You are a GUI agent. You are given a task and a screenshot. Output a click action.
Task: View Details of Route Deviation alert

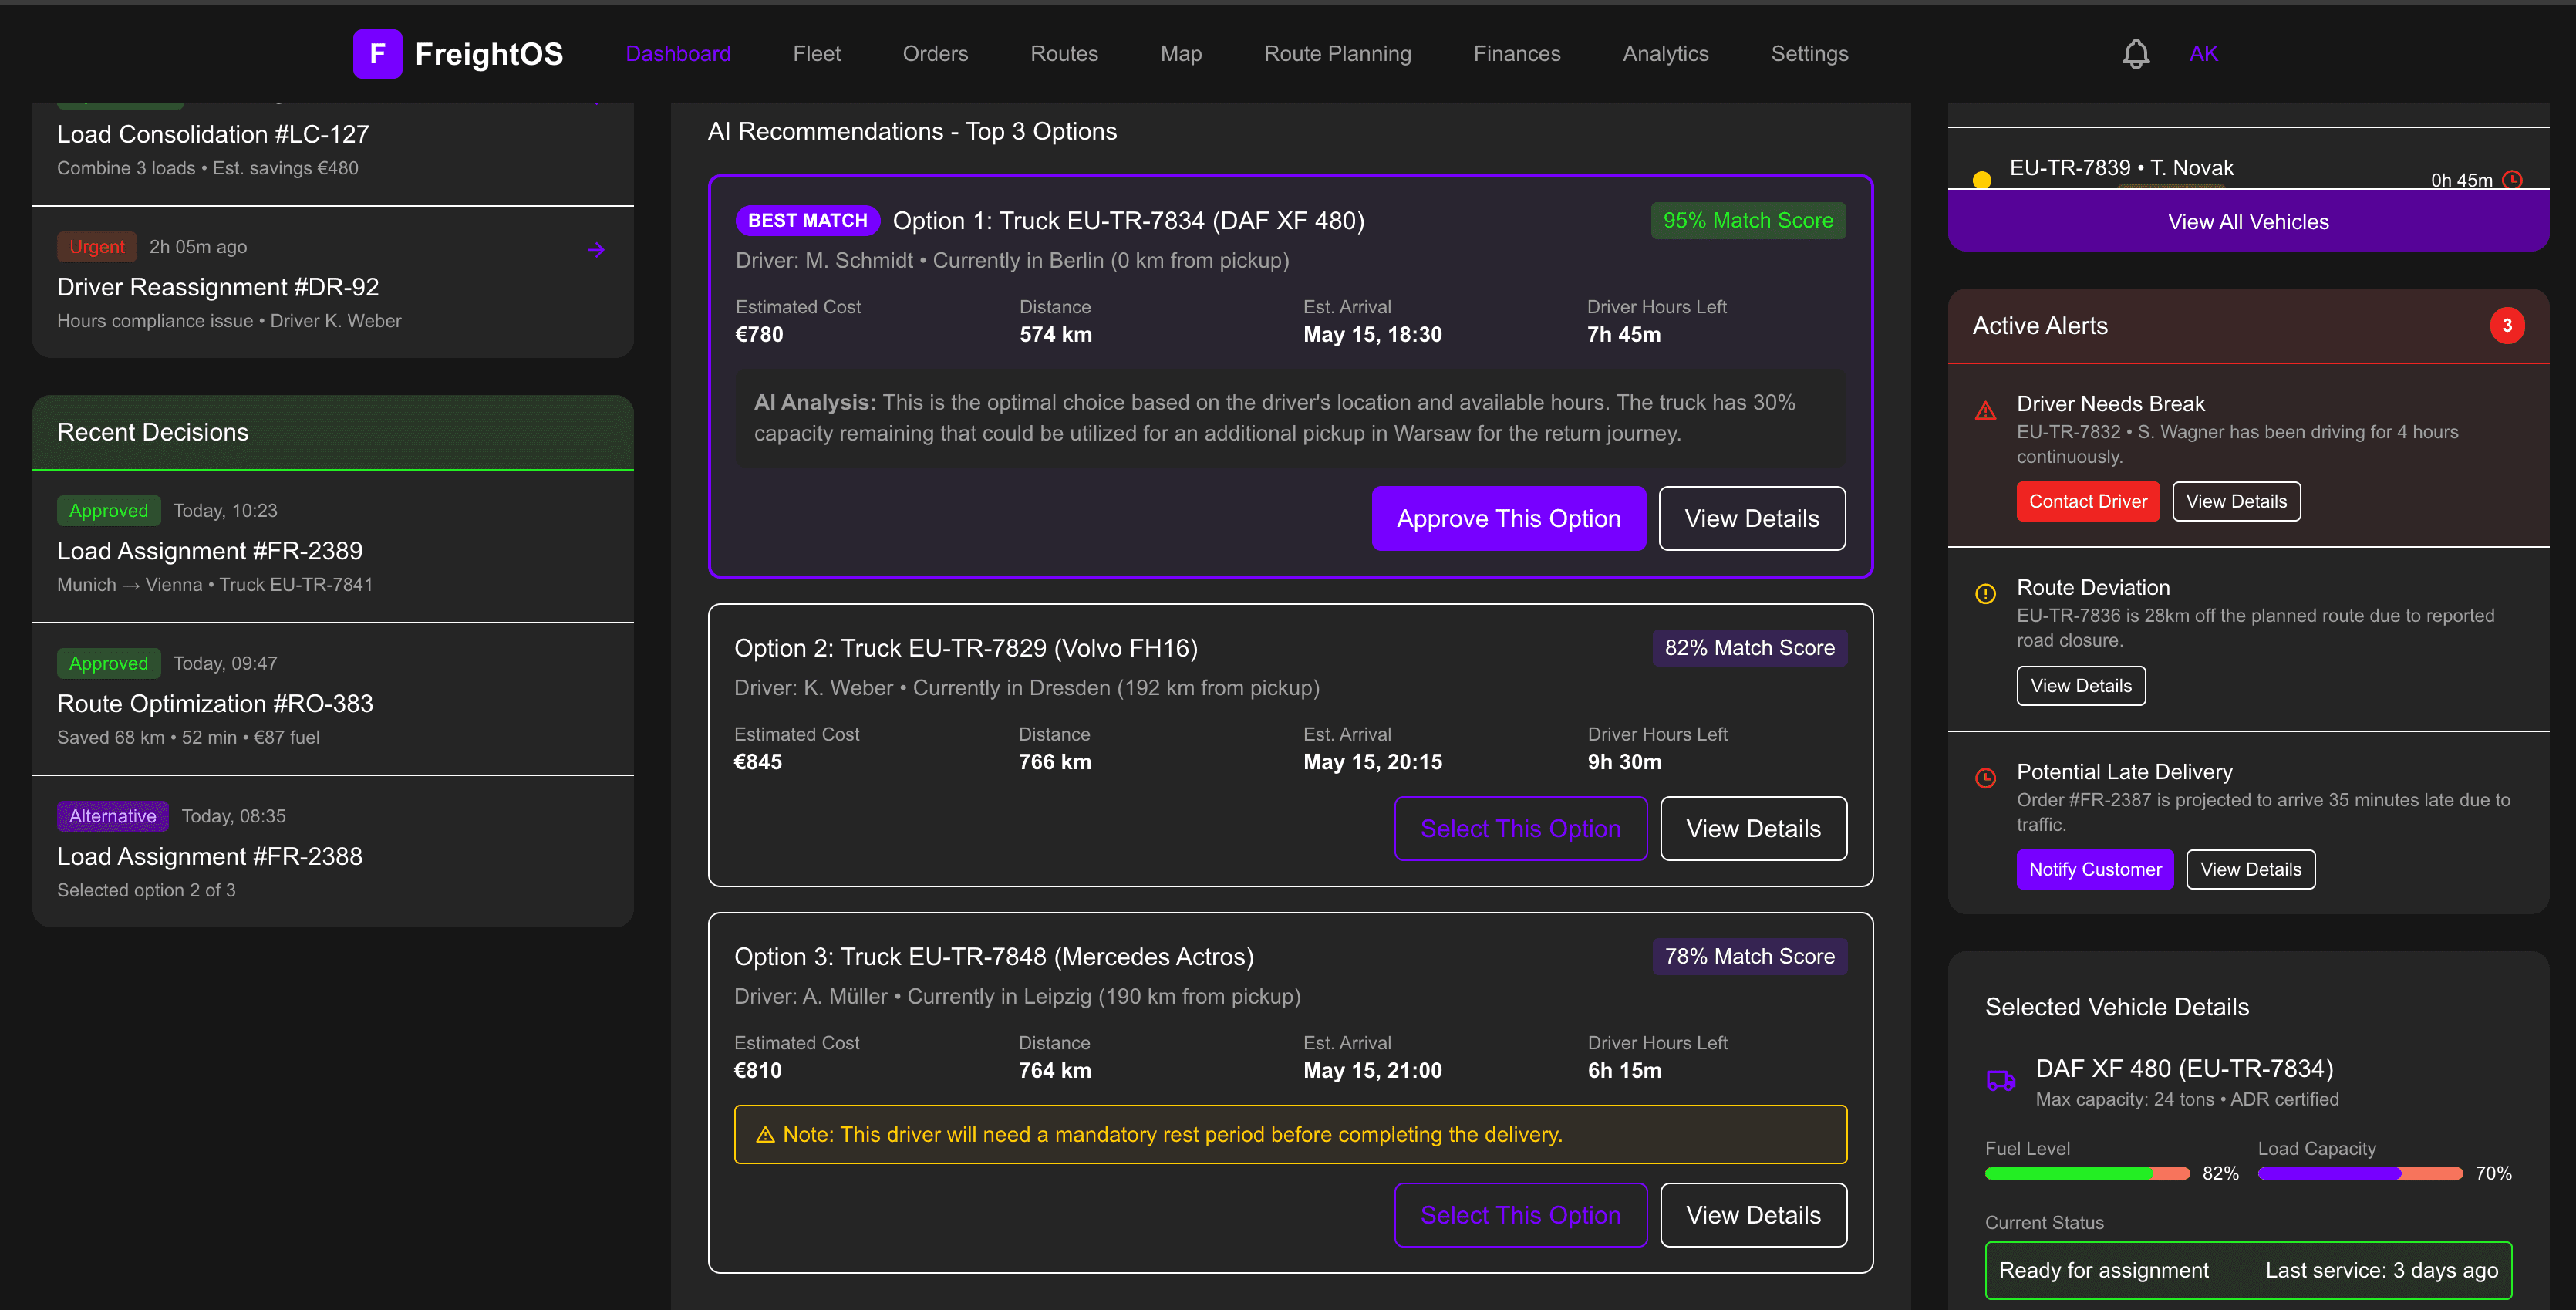click(x=2080, y=686)
